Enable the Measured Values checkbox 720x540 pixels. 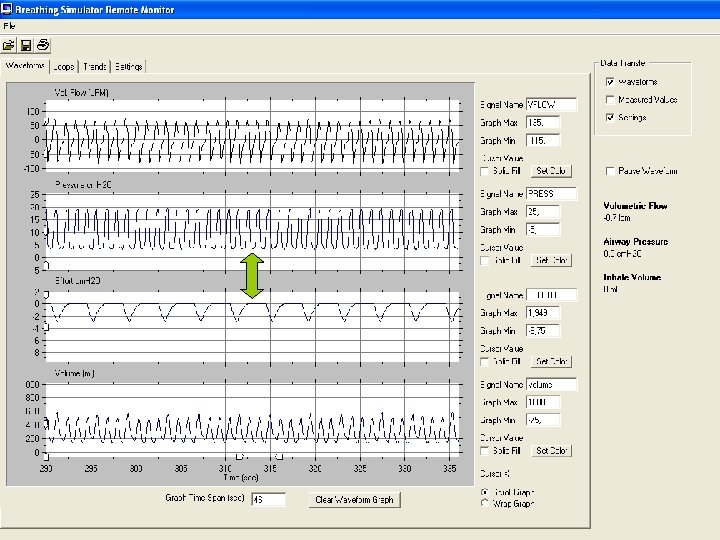click(610, 100)
